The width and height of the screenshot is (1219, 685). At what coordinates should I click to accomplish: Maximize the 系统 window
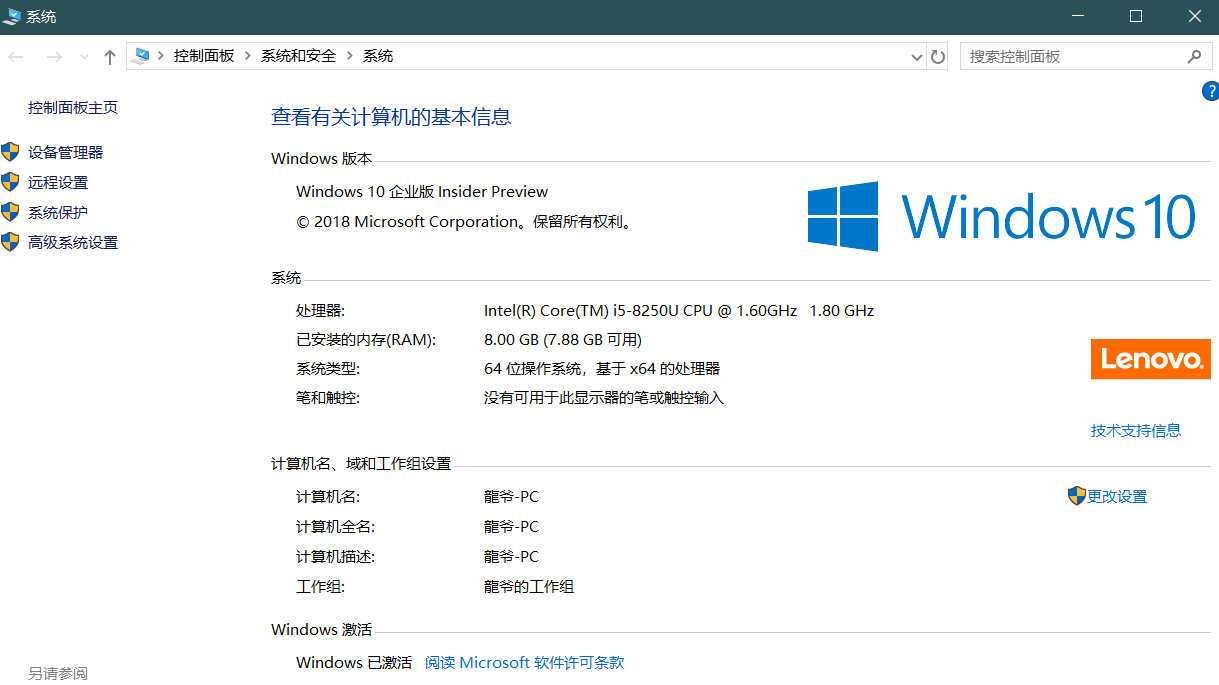click(x=1135, y=16)
